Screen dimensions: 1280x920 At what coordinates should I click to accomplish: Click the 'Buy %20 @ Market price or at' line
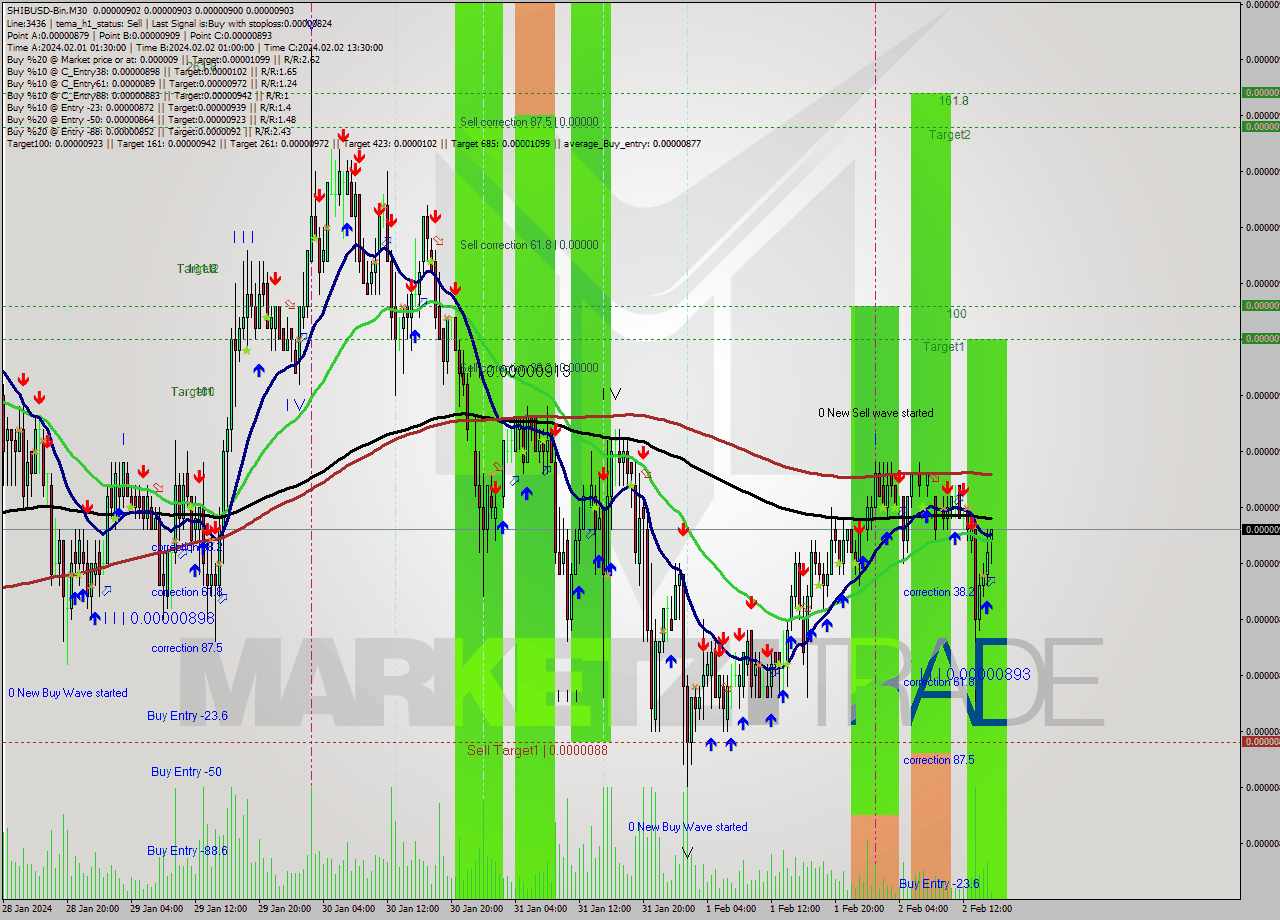click(x=162, y=59)
